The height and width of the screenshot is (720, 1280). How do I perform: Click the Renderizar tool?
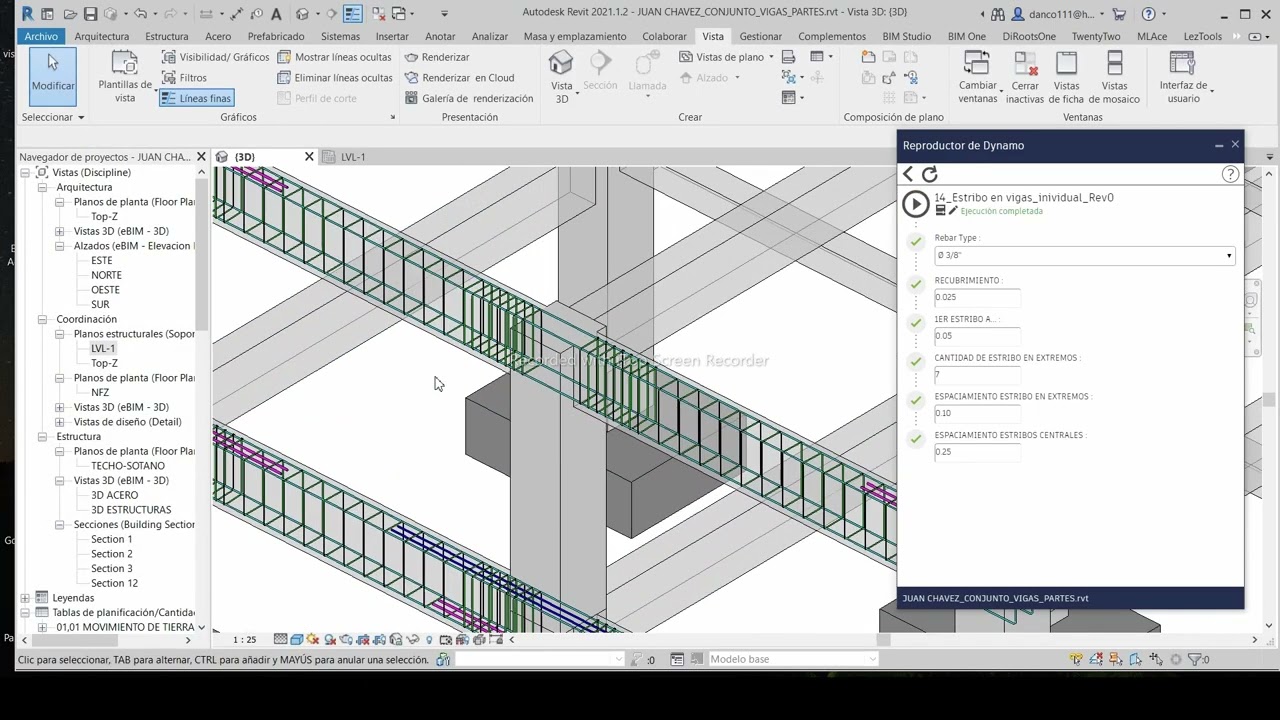(x=437, y=57)
